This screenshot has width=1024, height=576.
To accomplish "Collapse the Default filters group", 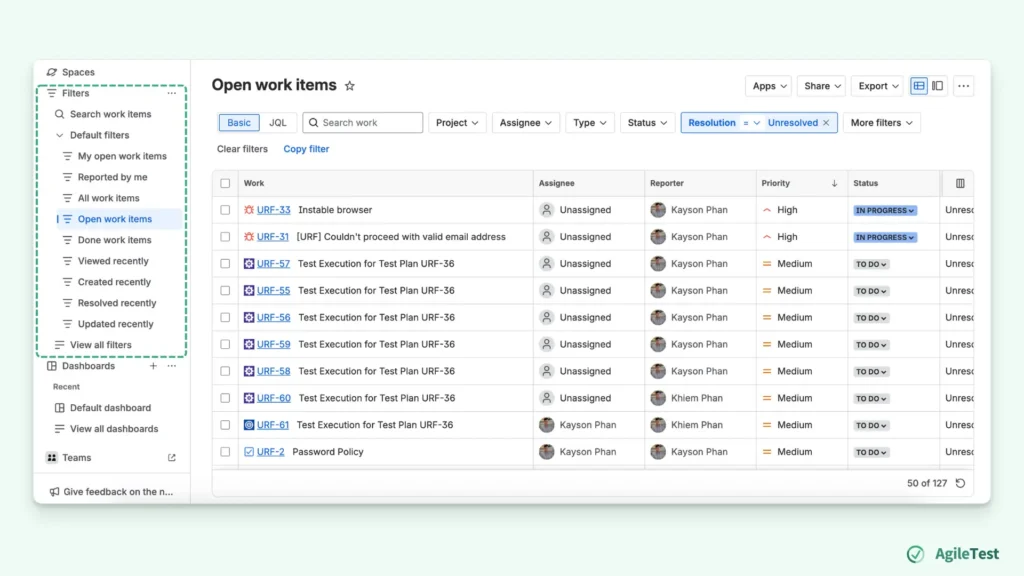I will coord(59,135).
